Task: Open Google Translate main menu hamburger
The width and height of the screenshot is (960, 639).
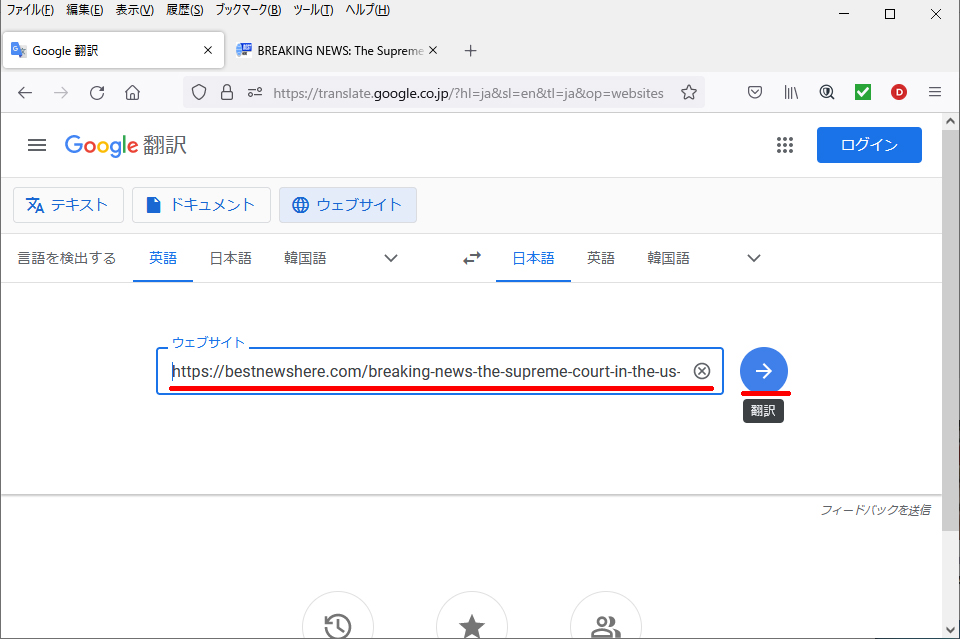Action: 37,145
